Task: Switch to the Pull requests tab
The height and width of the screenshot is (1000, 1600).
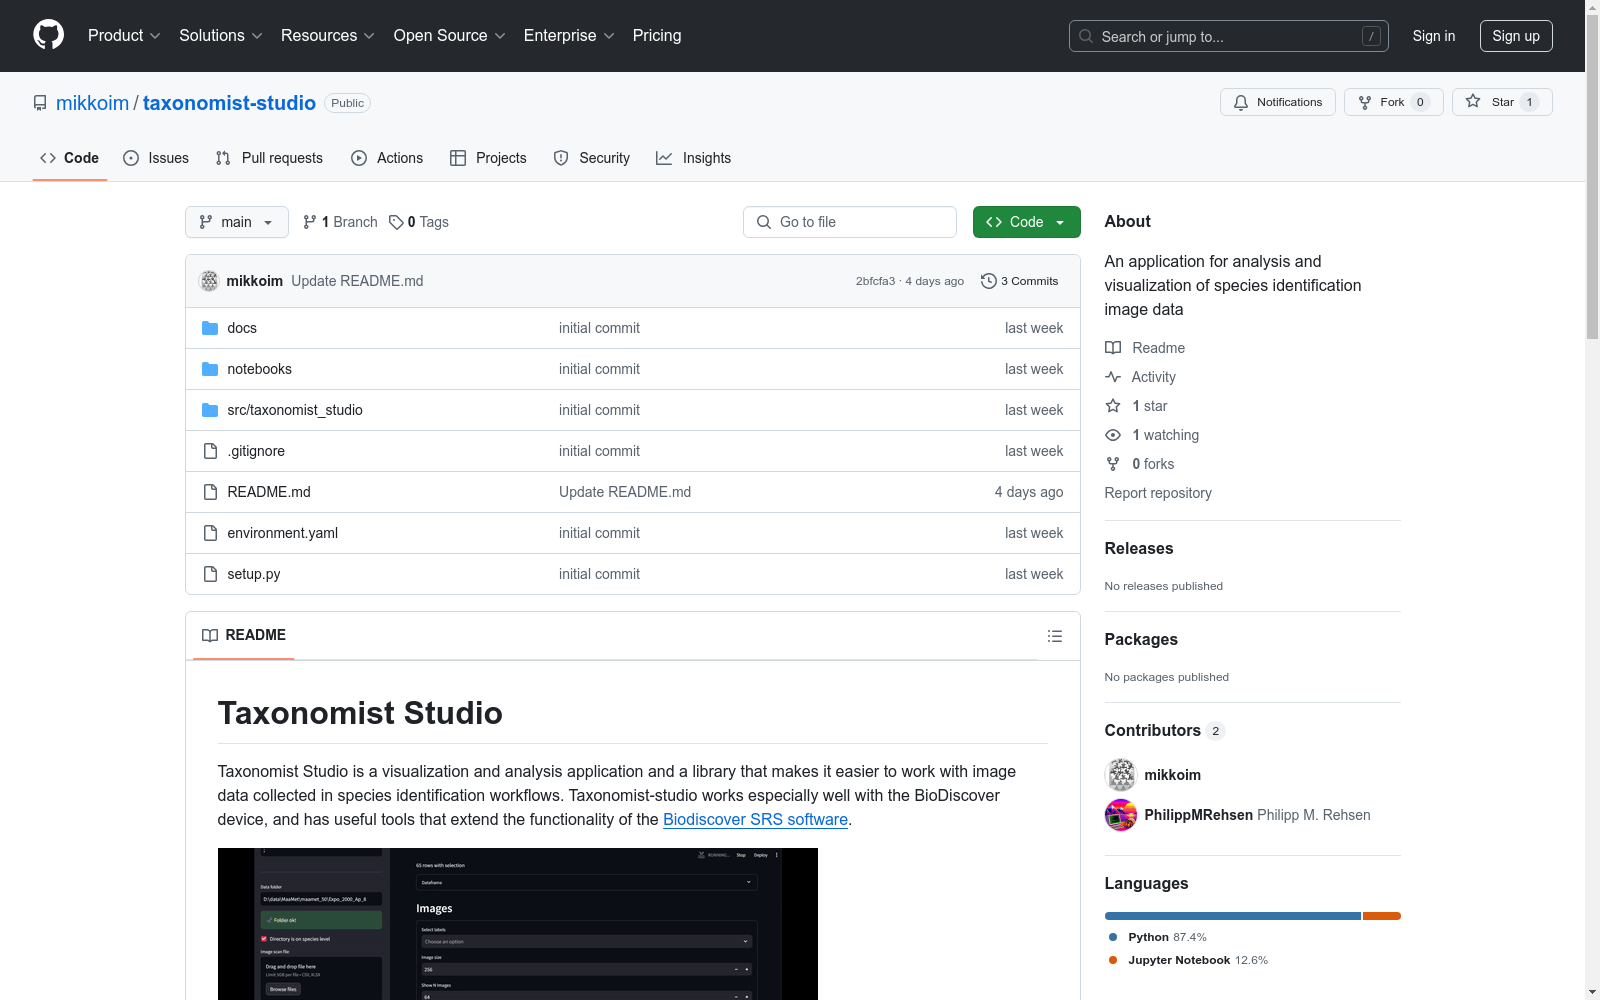Action: click(x=269, y=158)
